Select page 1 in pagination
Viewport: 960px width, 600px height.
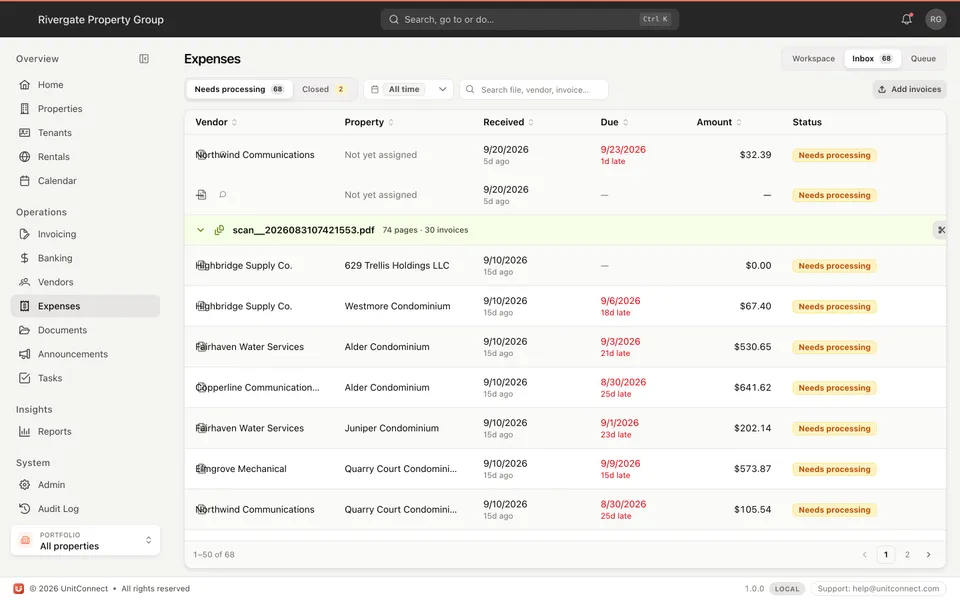pos(885,555)
